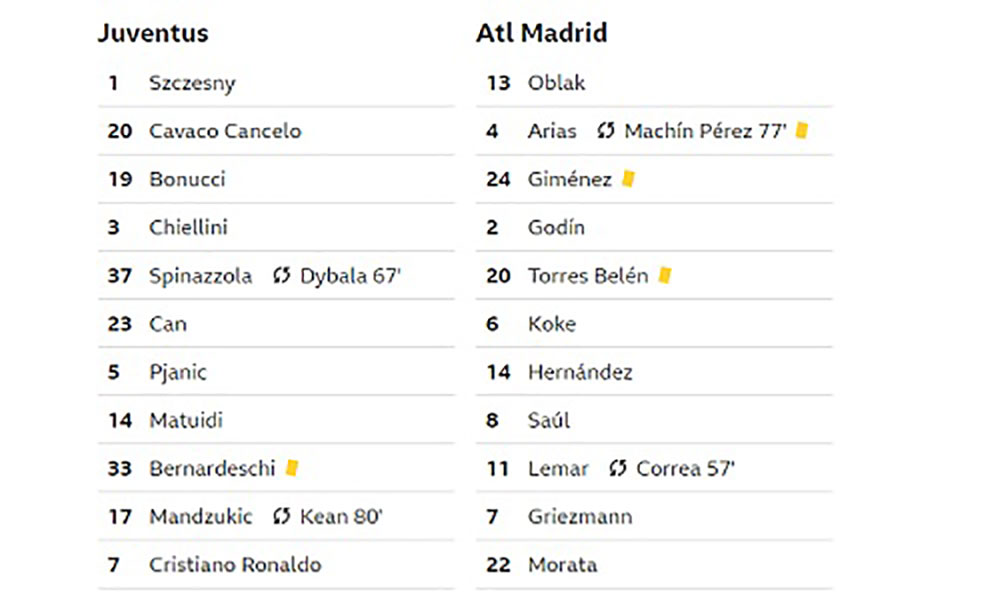This screenshot has width=1000, height=602.
Task: Select substitute Kean 80'
Action: point(341,517)
